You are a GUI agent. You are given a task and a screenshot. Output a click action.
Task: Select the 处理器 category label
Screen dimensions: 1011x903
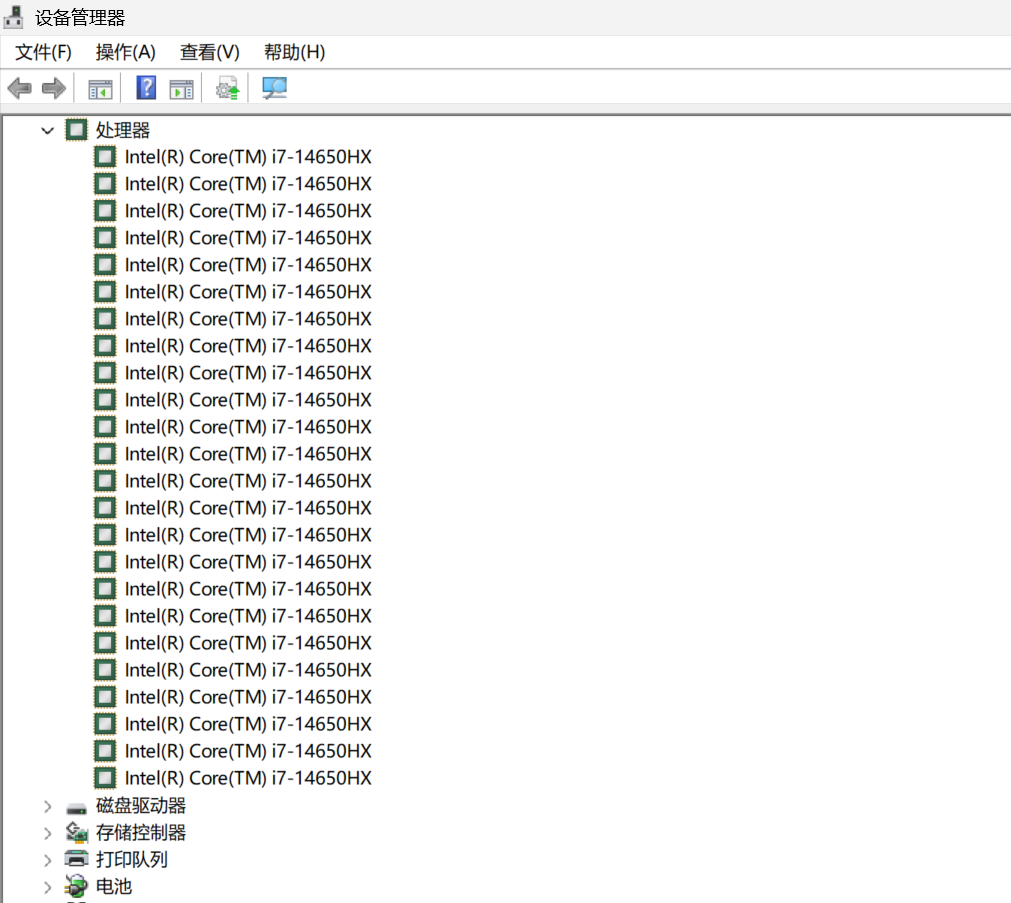click(123, 130)
